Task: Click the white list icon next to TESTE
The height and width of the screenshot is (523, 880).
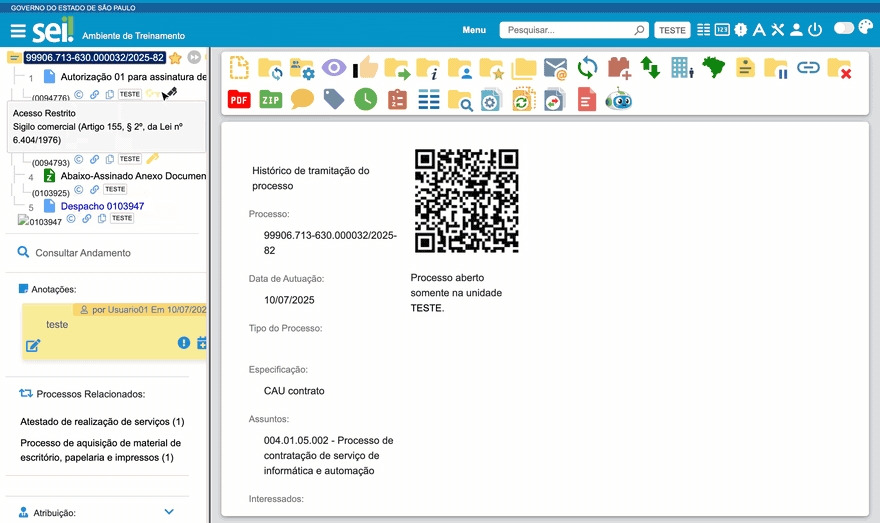Action: click(703, 30)
